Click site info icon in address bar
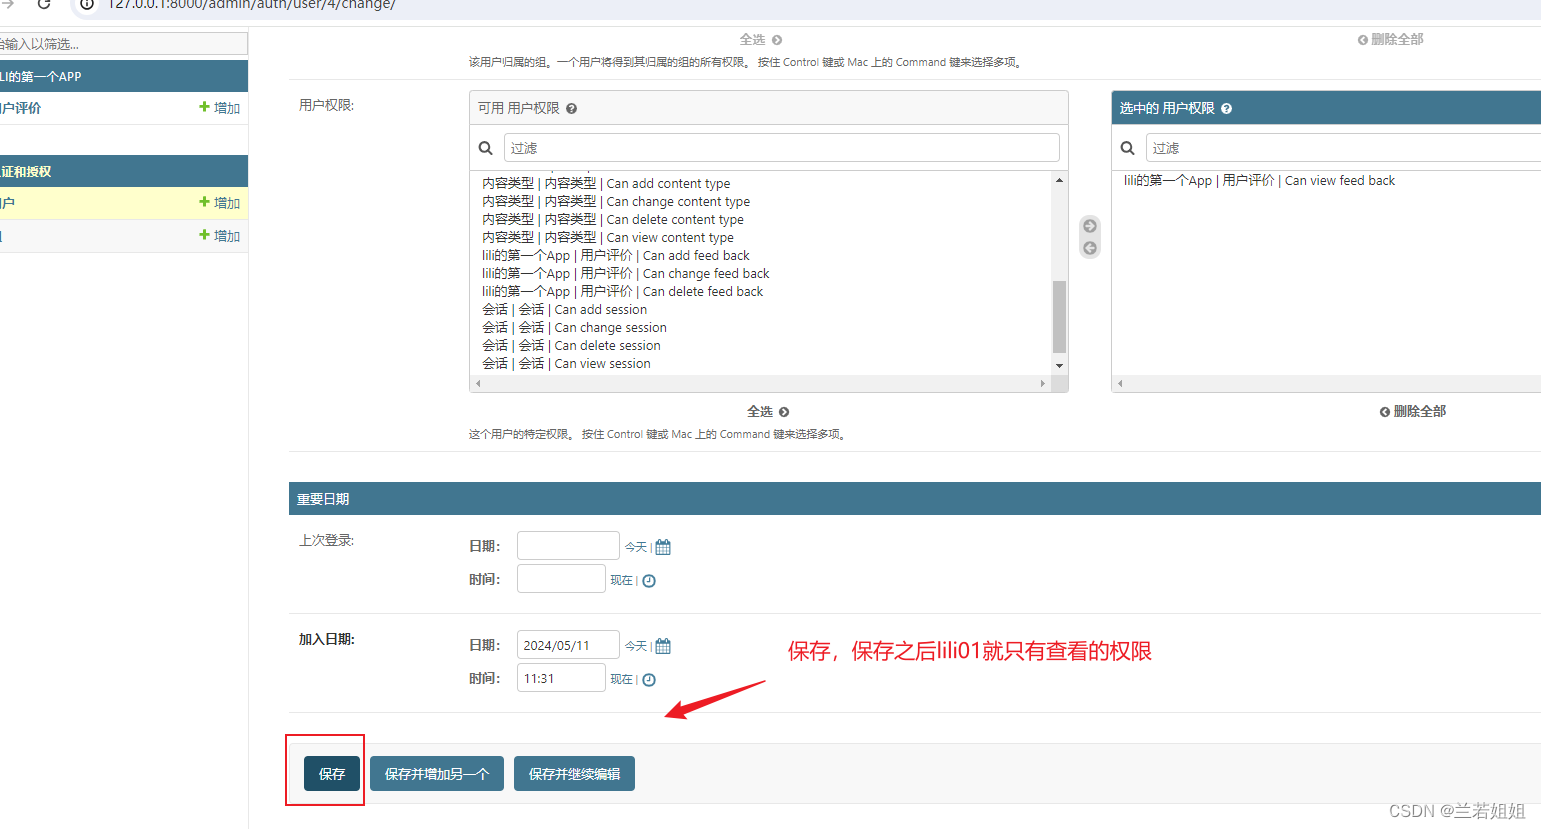 pyautogui.click(x=87, y=4)
